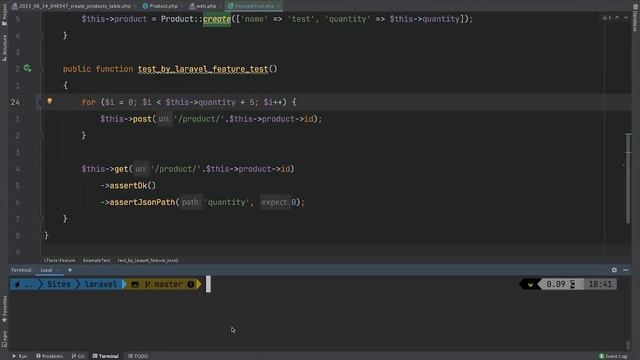The image size is (640, 360).
Task: Click test function closing brace fold marker
Action: (41, 219)
